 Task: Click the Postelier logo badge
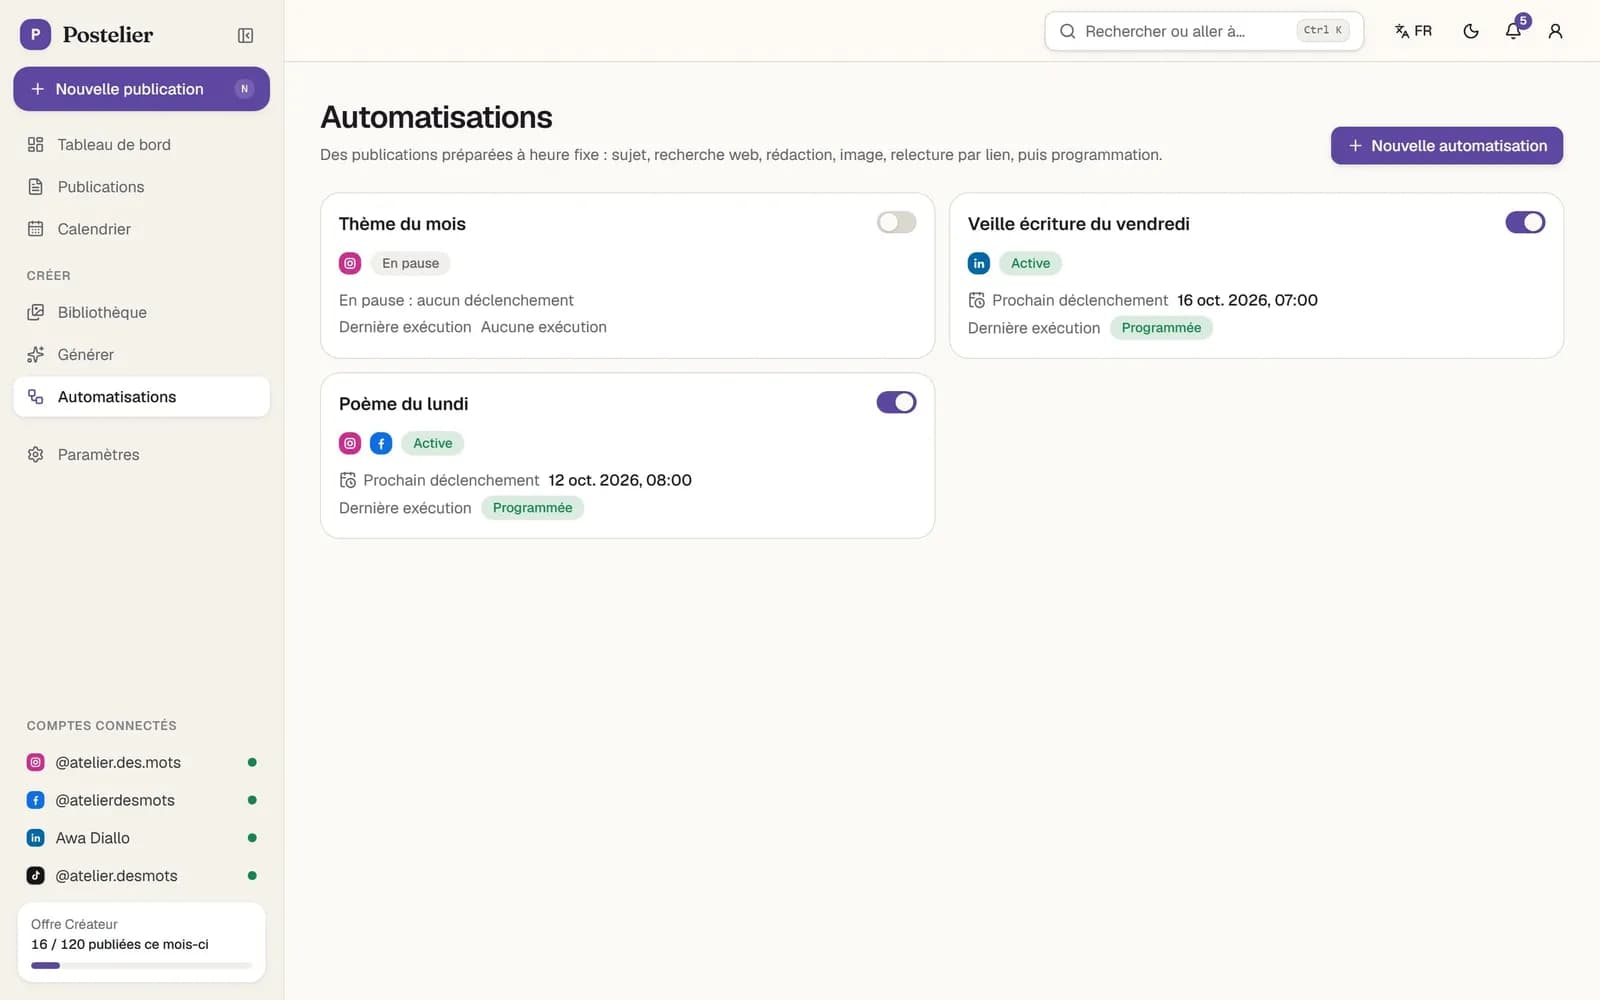pos(35,34)
